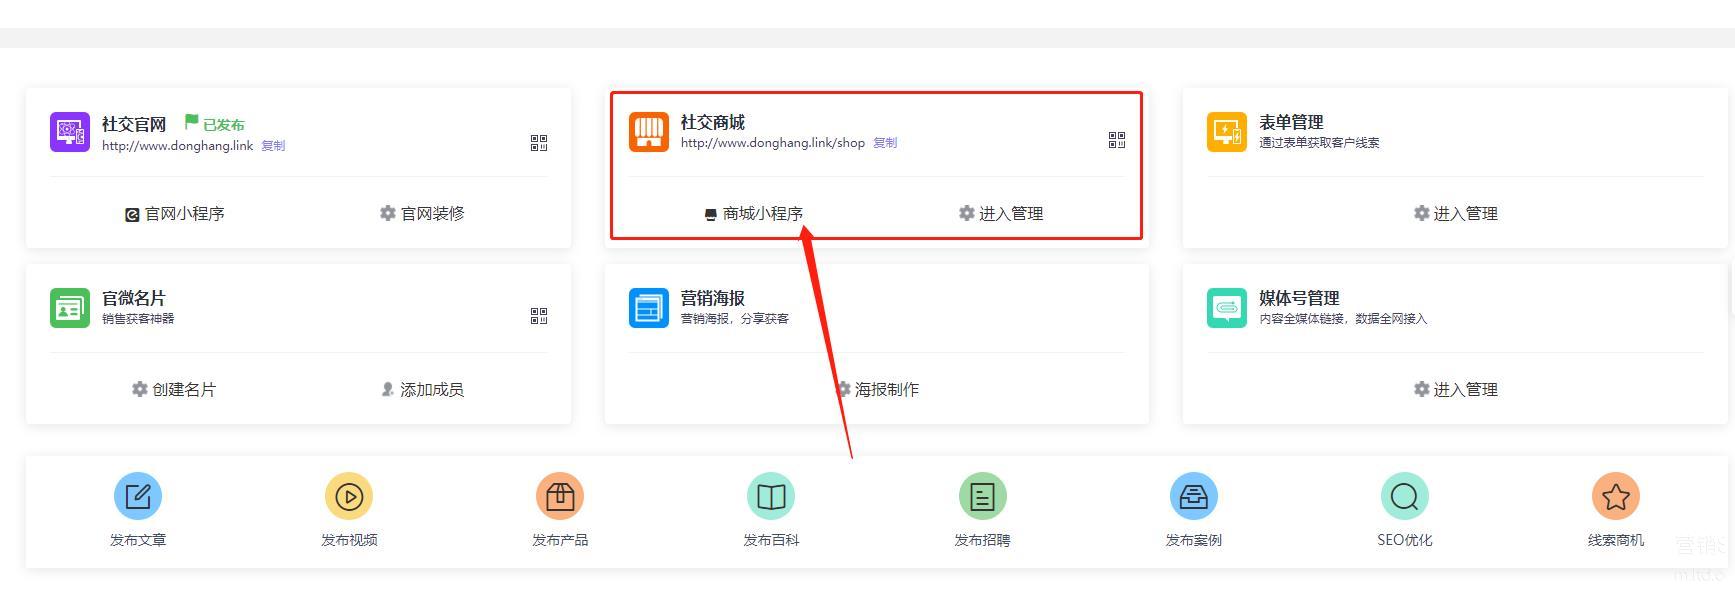This screenshot has width=1735, height=594.
Task: Open the 发布百科 encyclopedia icon
Action: coord(771,497)
